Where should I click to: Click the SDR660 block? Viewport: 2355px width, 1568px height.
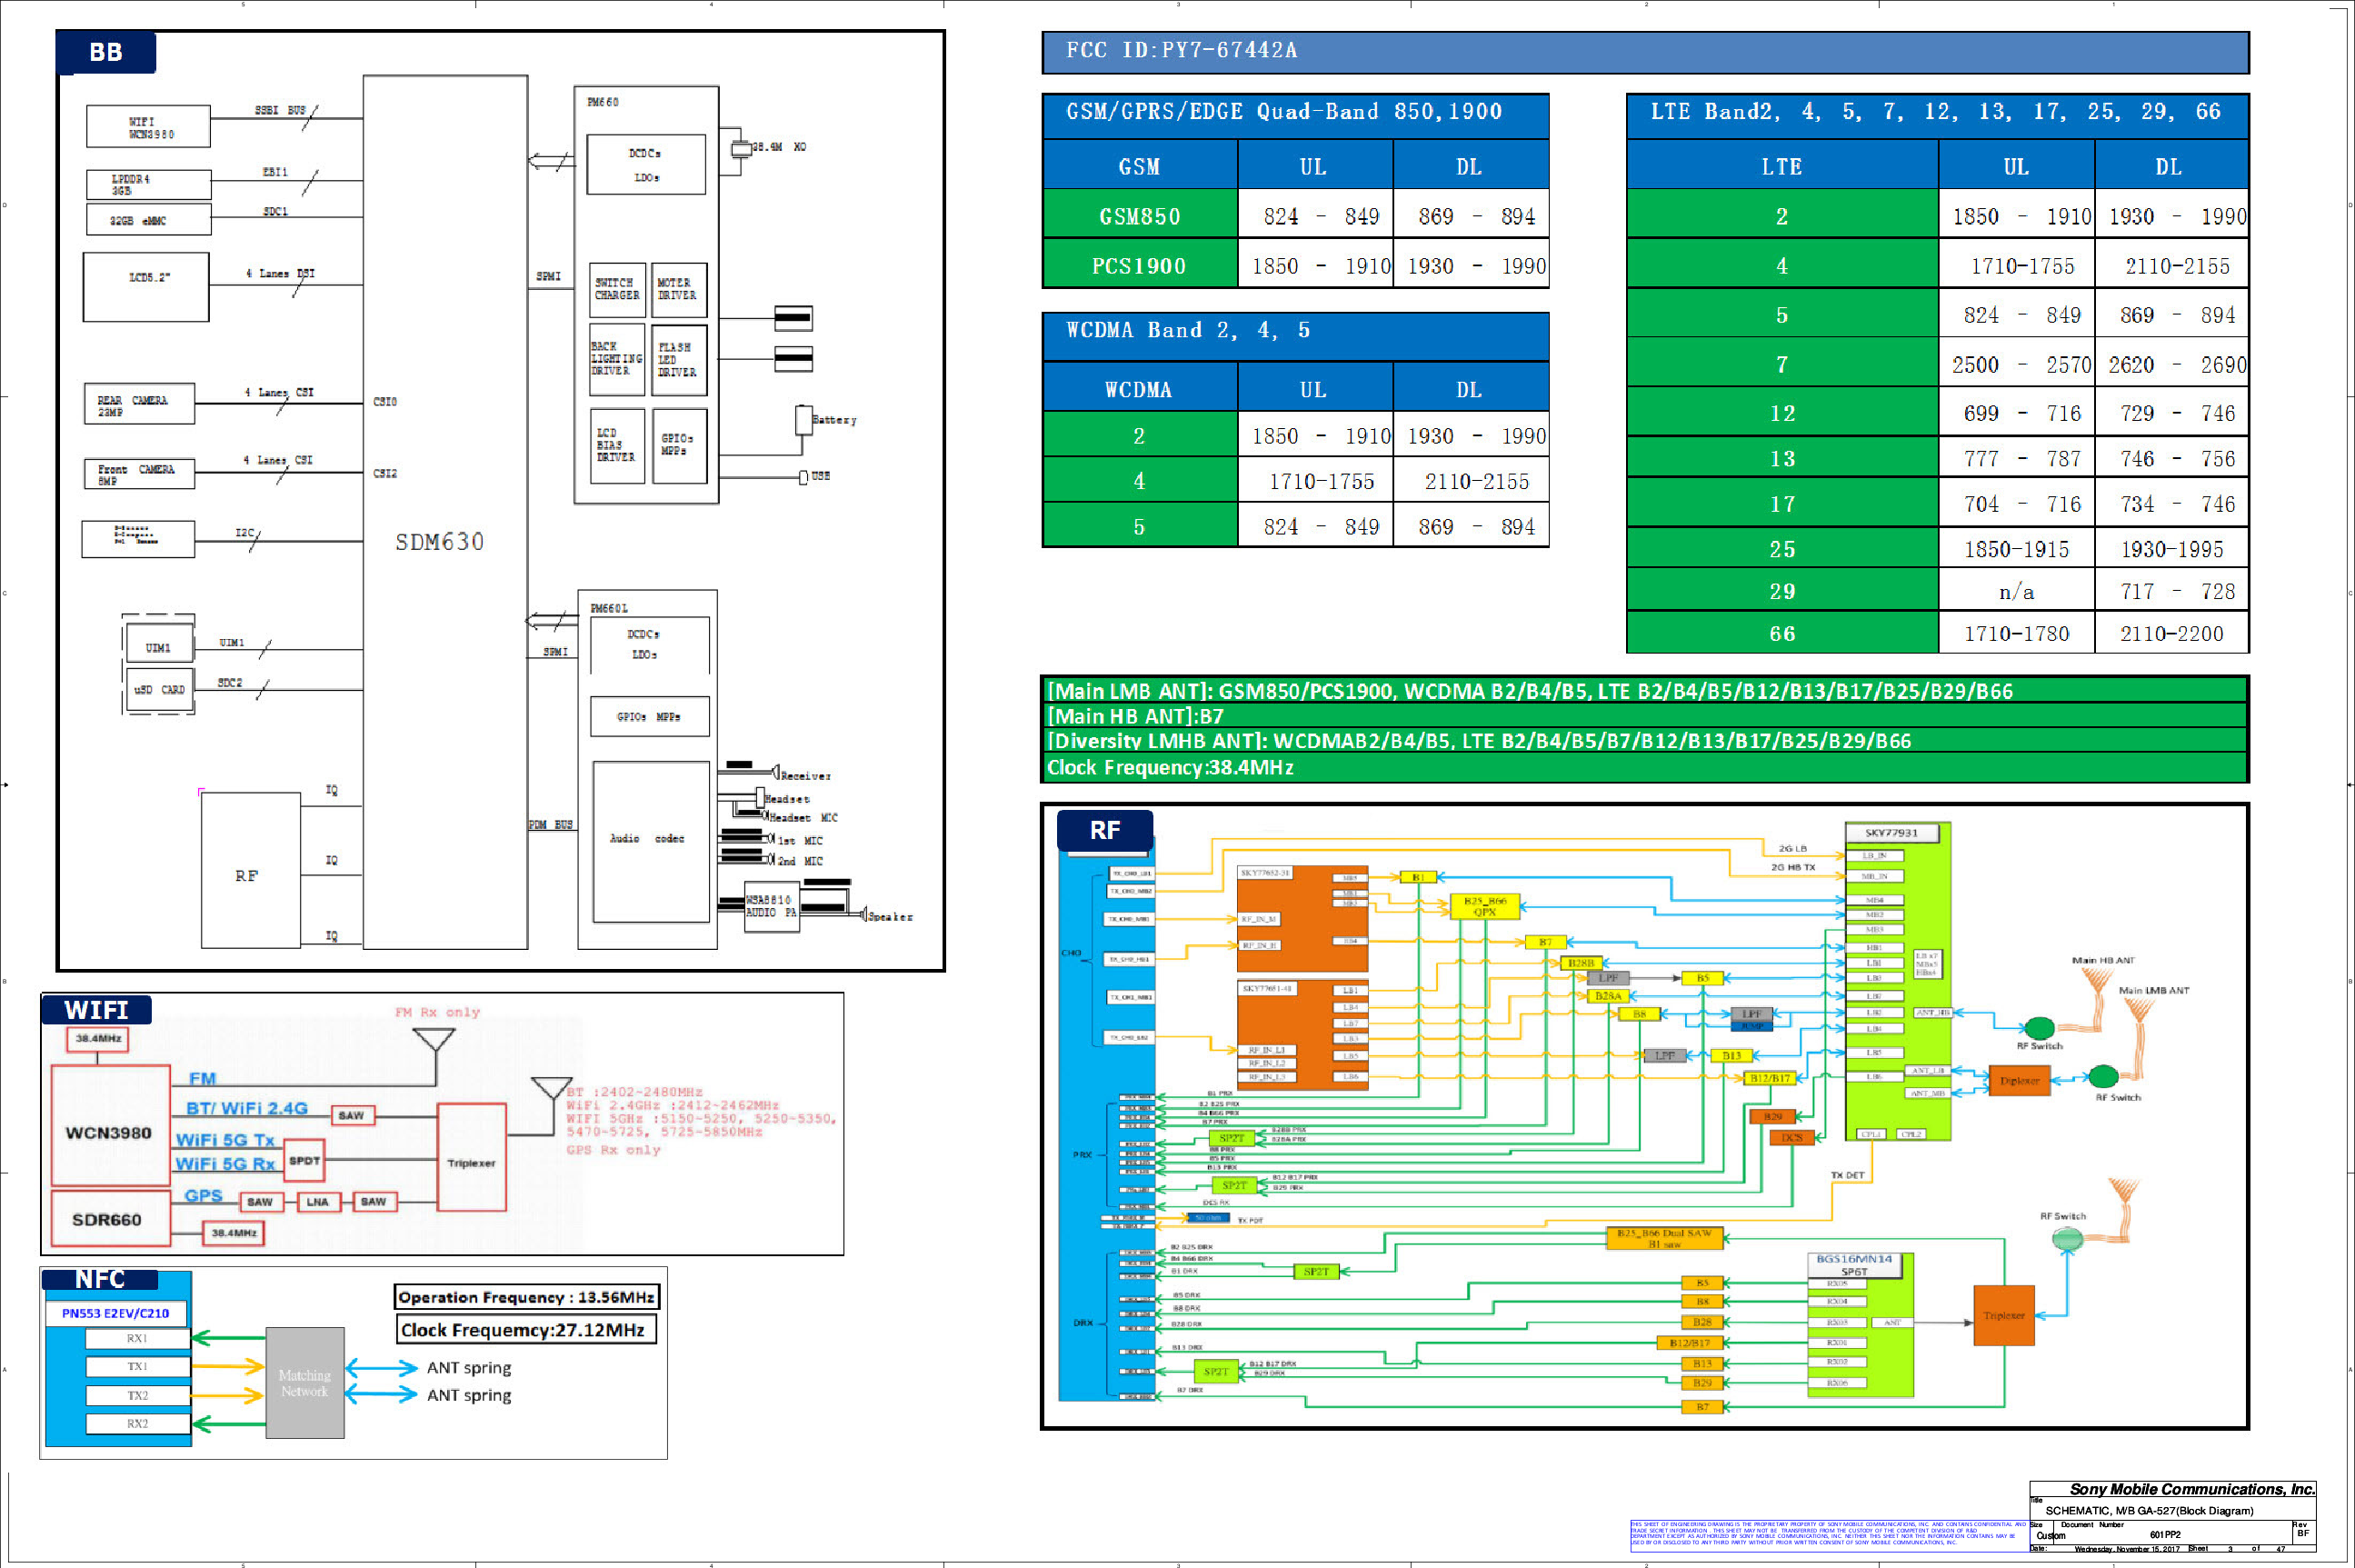tap(110, 1219)
